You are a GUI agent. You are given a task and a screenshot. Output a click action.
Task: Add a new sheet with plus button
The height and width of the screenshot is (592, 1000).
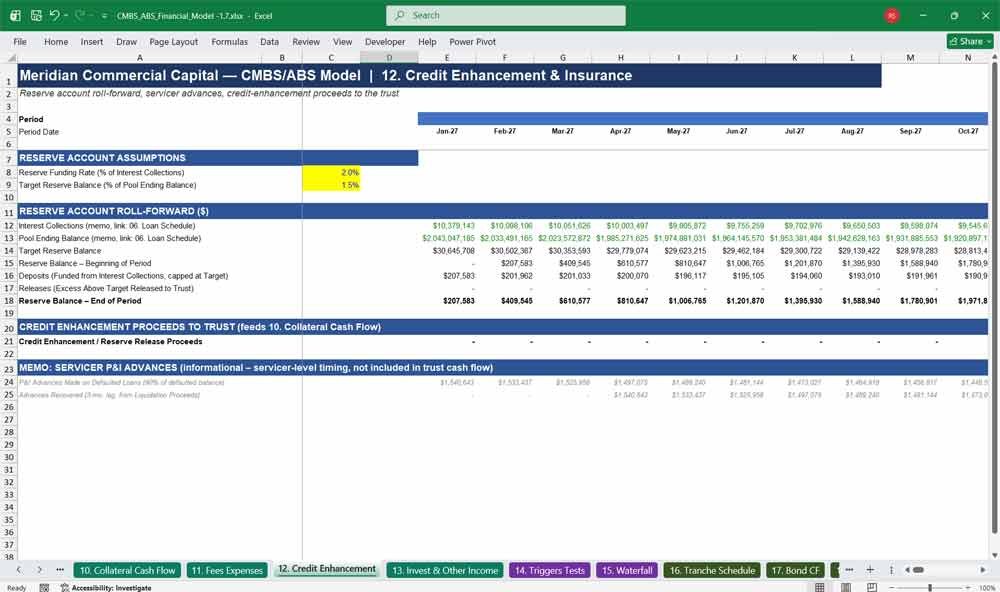click(870, 570)
